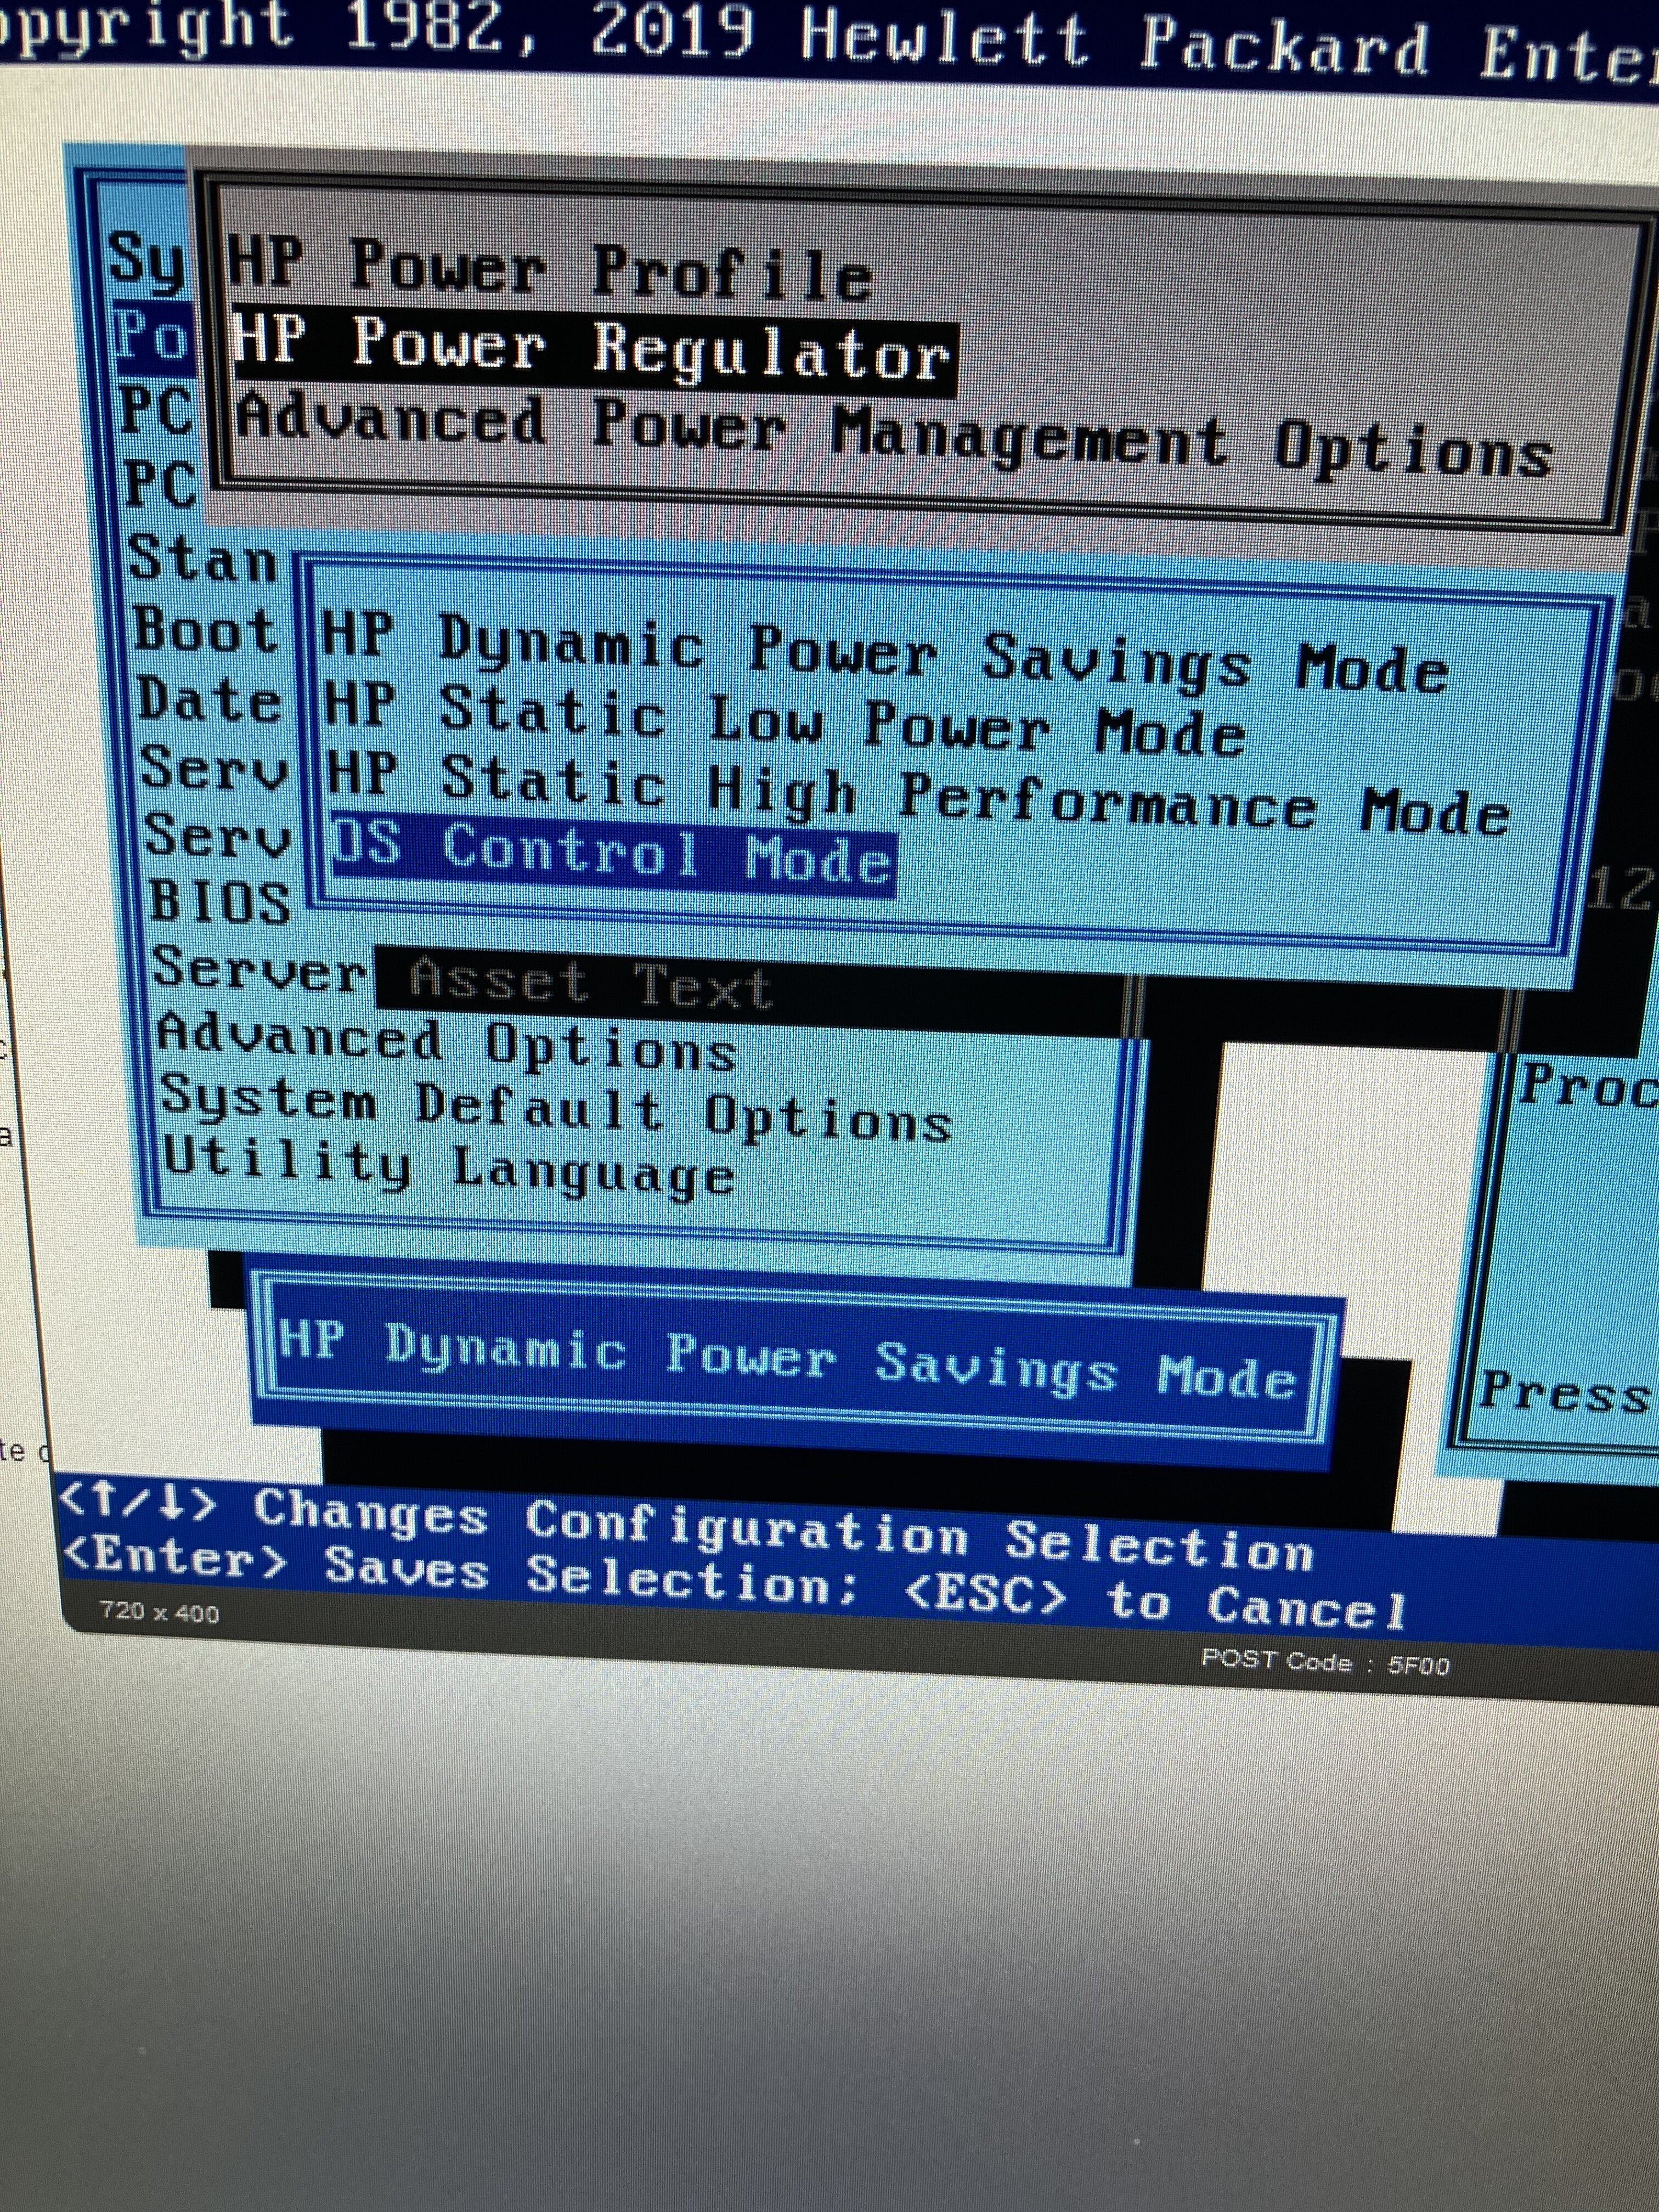Image resolution: width=1659 pixels, height=2212 pixels.
Task: Select System Default Options entry
Action: tap(556, 1108)
